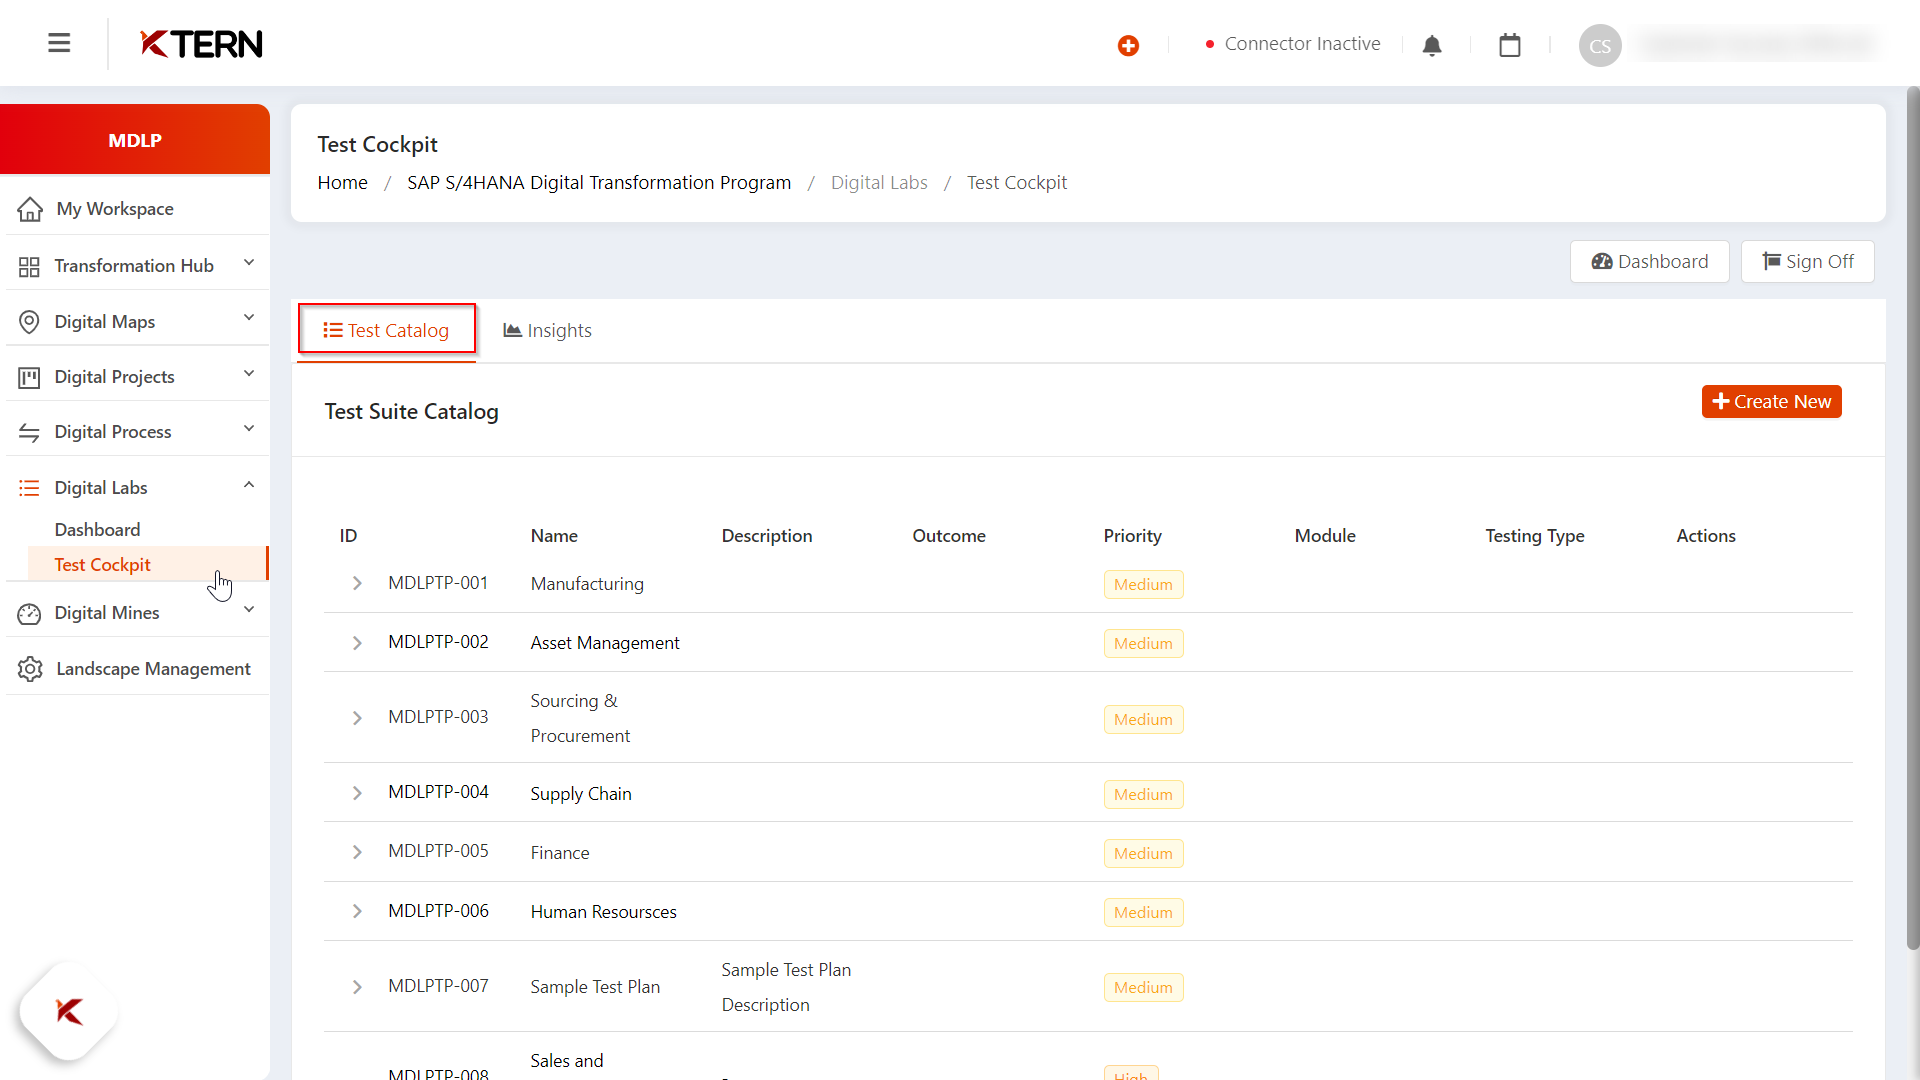Collapse Digital Labs menu chevron
This screenshot has height=1080, width=1920.
click(249, 485)
